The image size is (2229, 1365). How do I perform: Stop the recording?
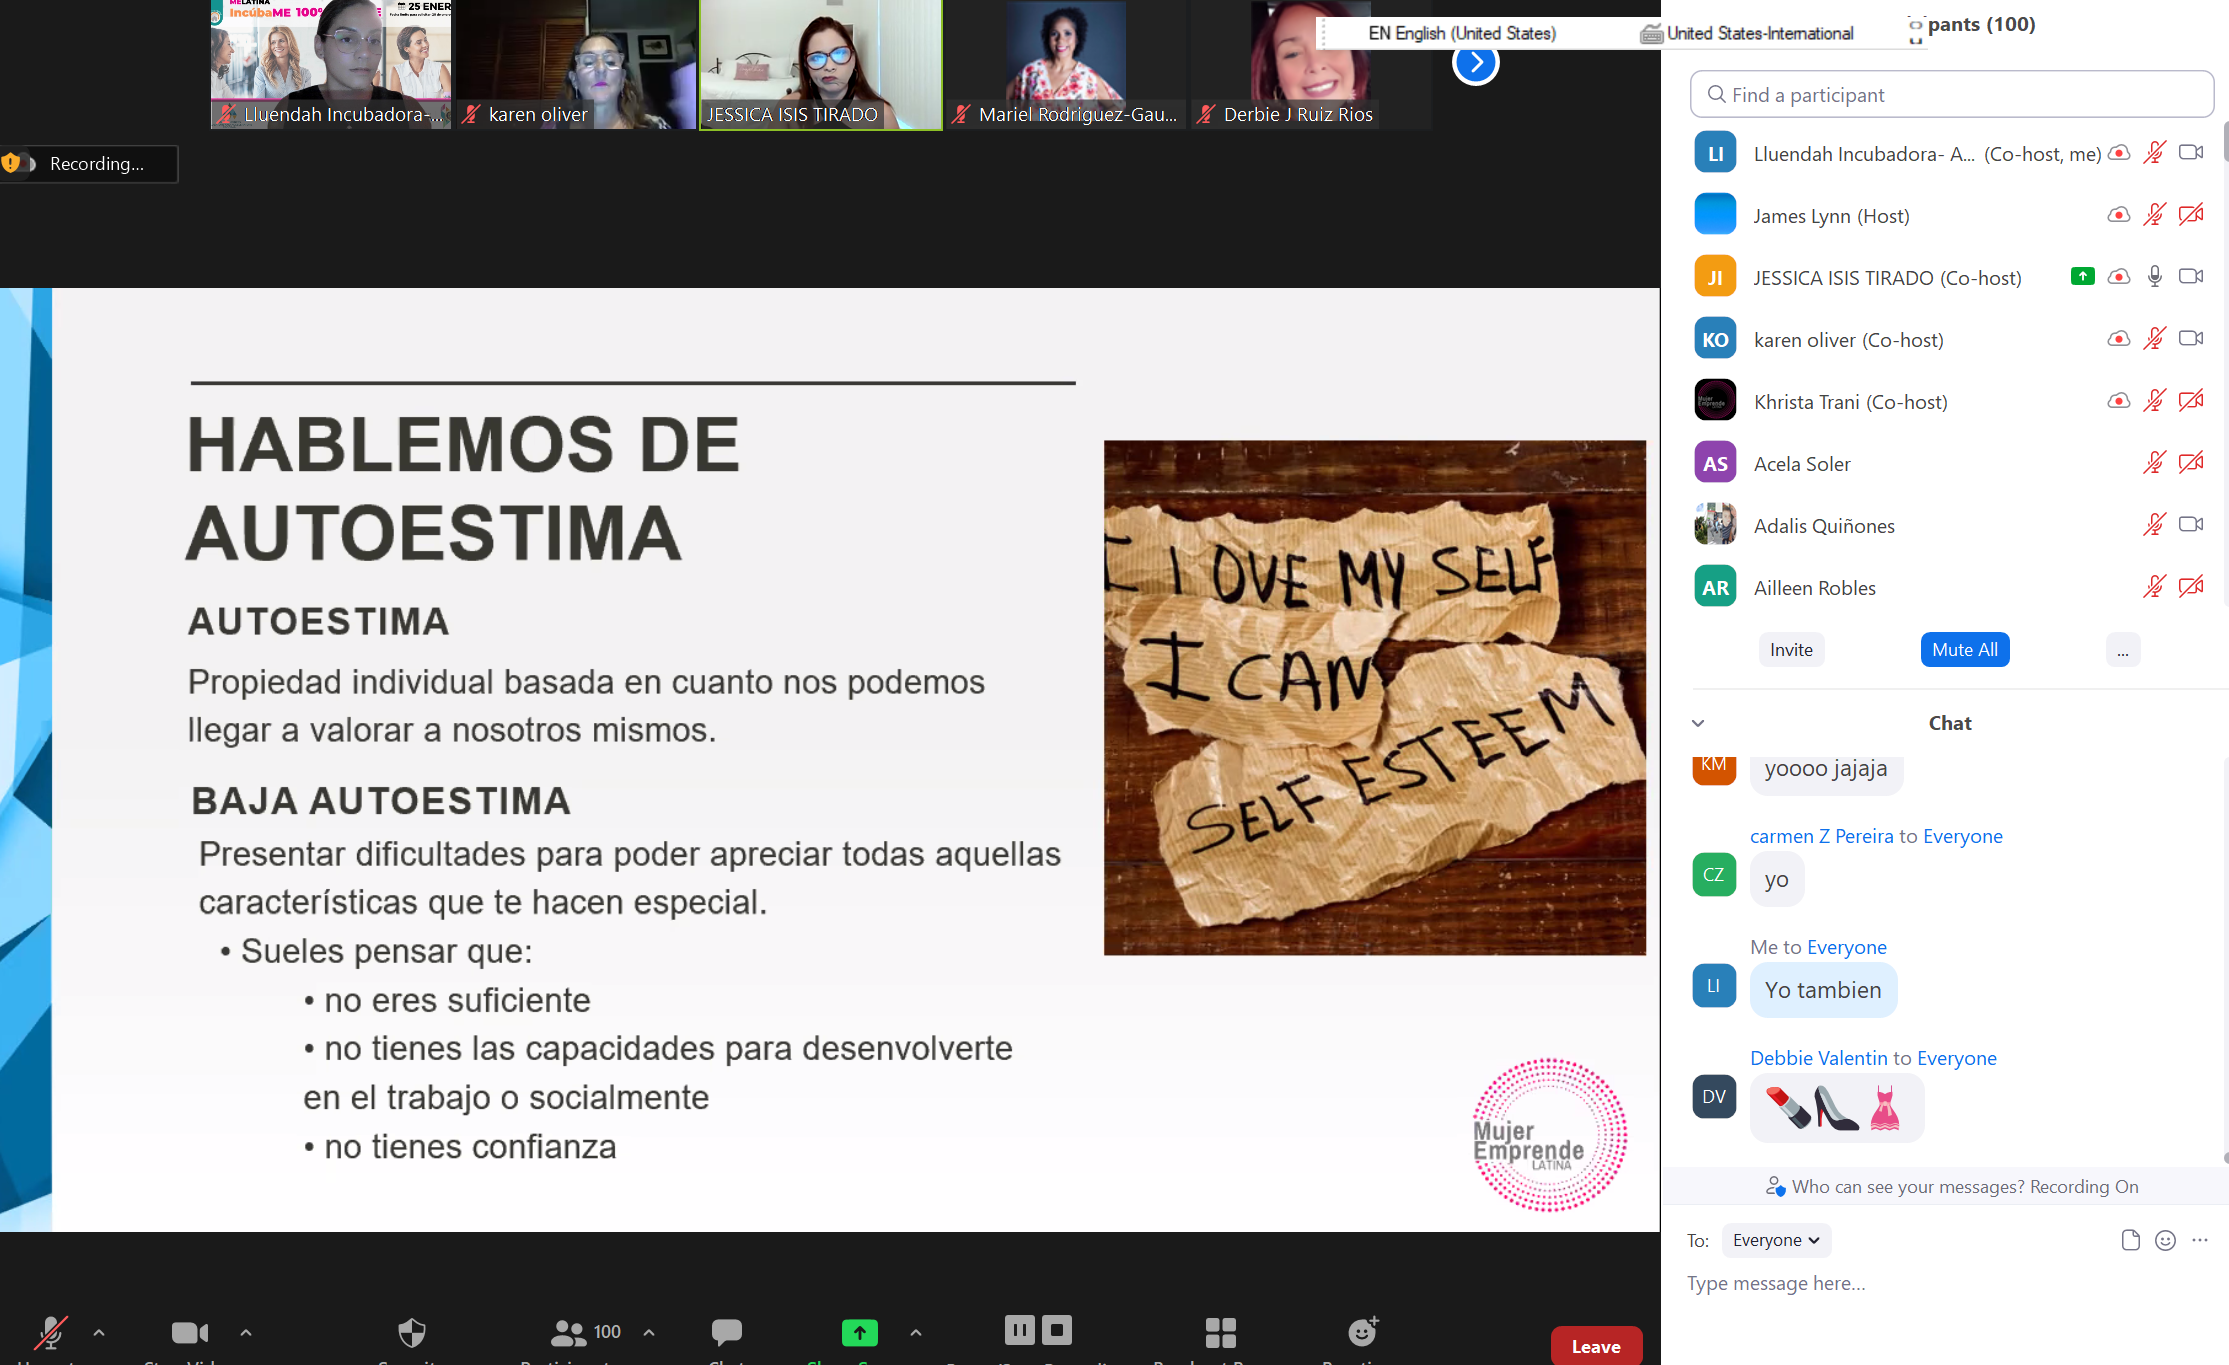1057,1329
